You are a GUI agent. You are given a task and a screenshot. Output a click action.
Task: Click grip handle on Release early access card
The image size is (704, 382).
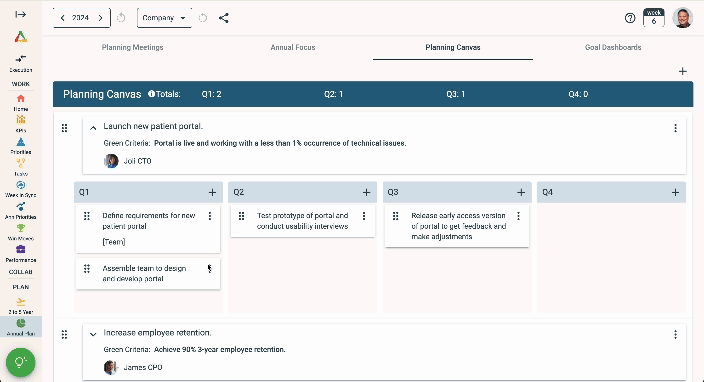tap(396, 216)
